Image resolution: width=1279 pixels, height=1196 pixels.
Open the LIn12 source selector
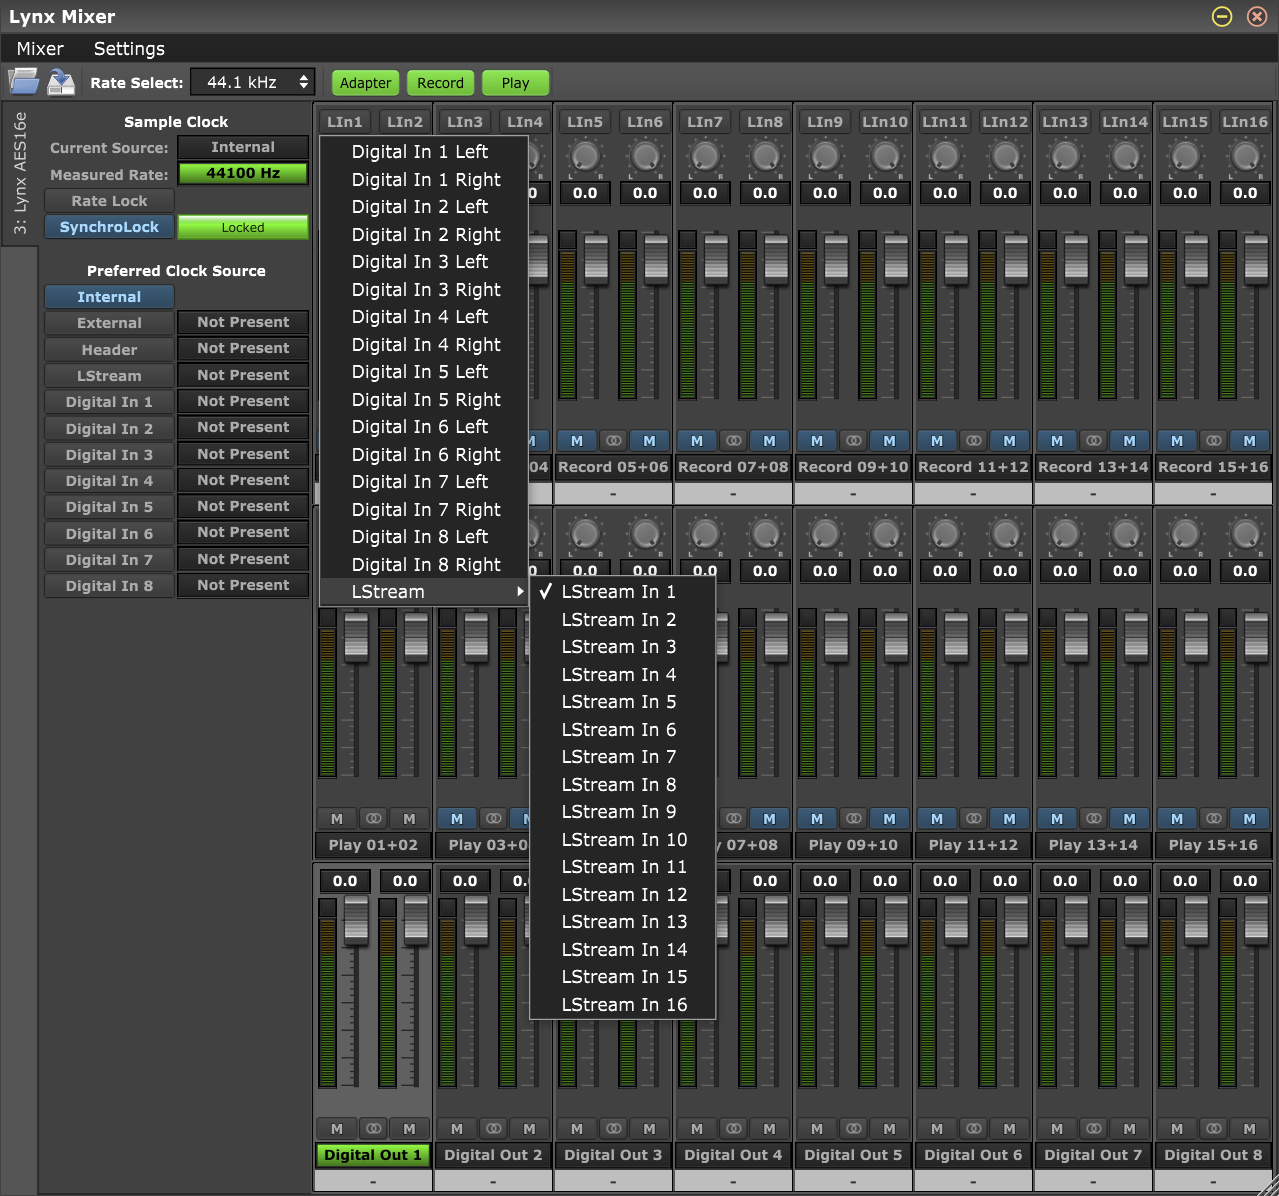tap(1005, 122)
